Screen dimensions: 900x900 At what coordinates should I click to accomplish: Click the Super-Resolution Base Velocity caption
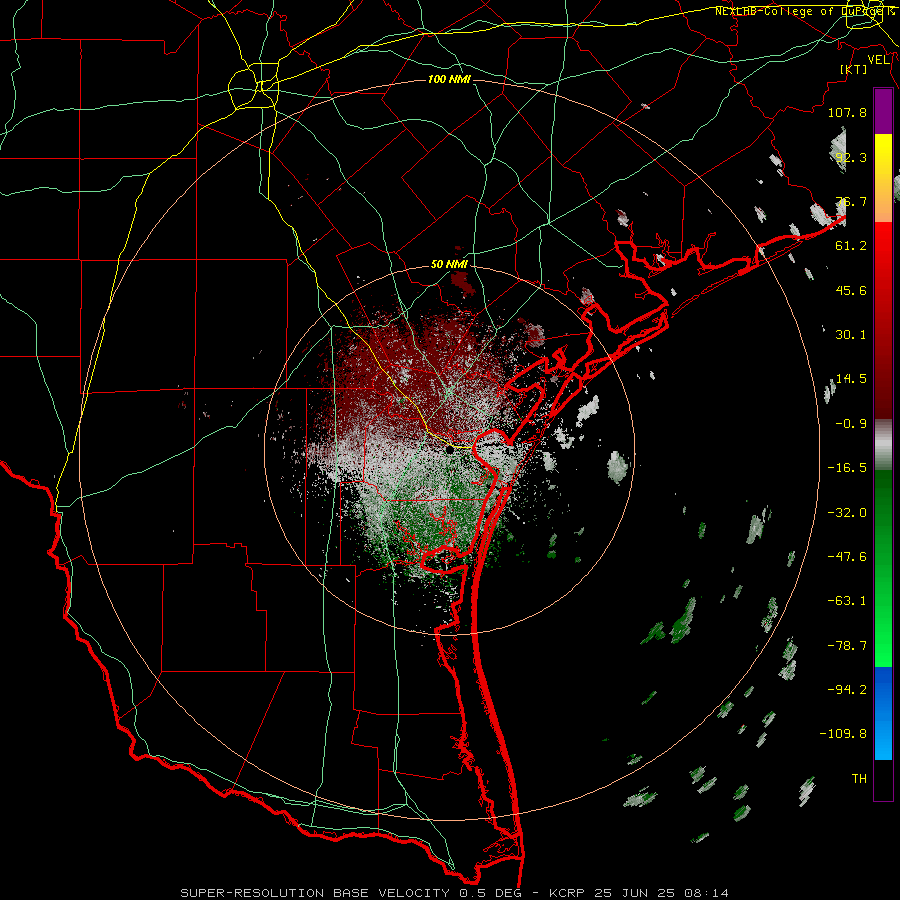pos(454,893)
